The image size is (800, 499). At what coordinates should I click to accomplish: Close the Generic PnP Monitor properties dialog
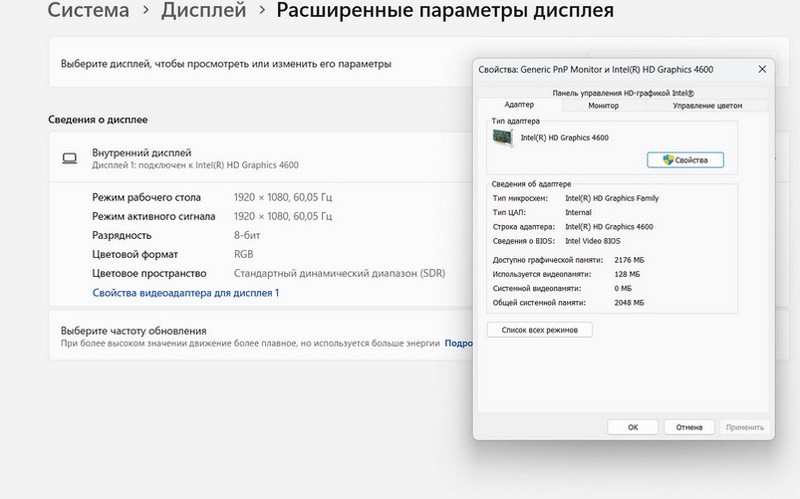[x=762, y=69]
